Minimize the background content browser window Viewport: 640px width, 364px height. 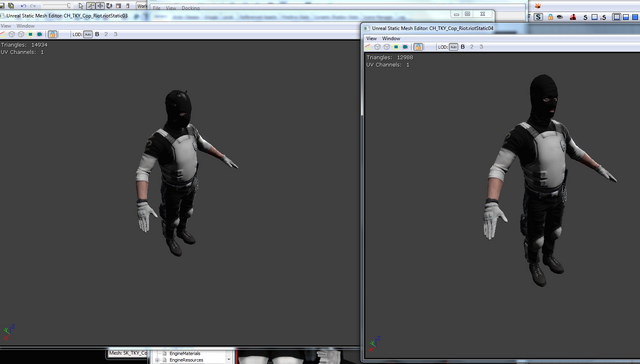coord(456,14)
